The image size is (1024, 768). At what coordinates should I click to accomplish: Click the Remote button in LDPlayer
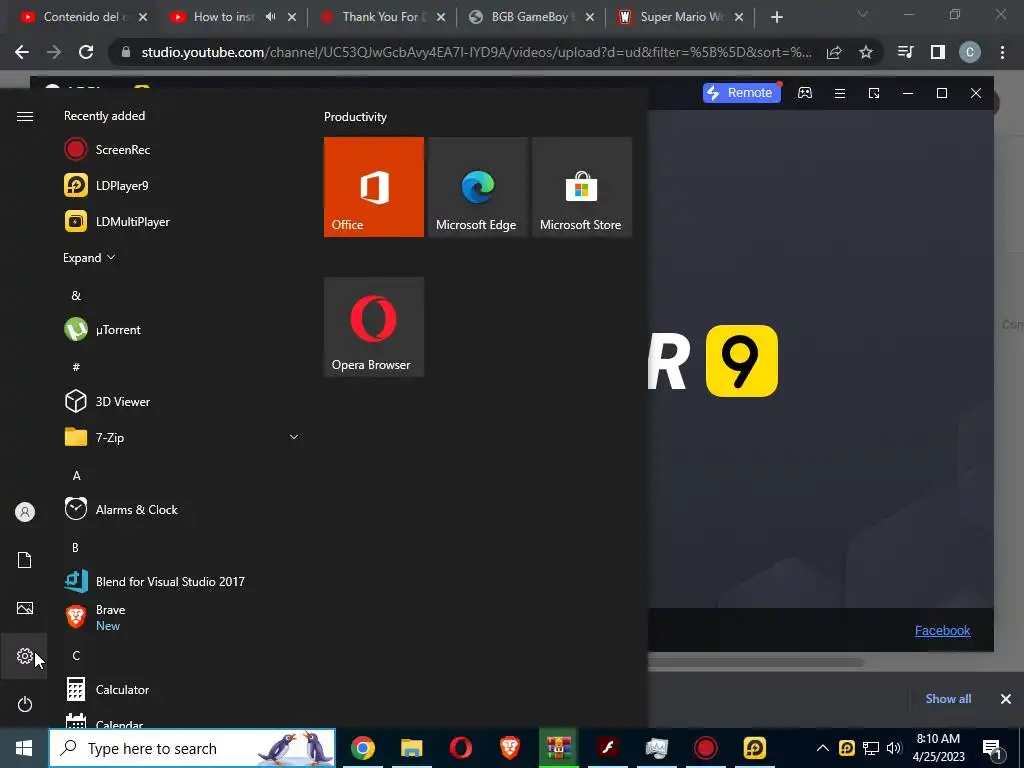point(741,93)
